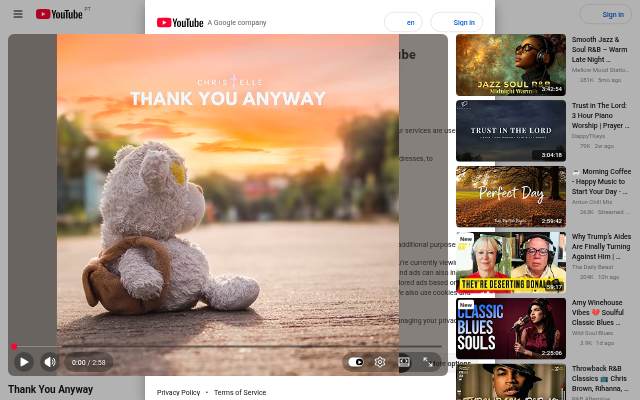640x400 pixels.
Task: Open the Trust in the Lord thumbnail
Action: pyautogui.click(x=511, y=131)
